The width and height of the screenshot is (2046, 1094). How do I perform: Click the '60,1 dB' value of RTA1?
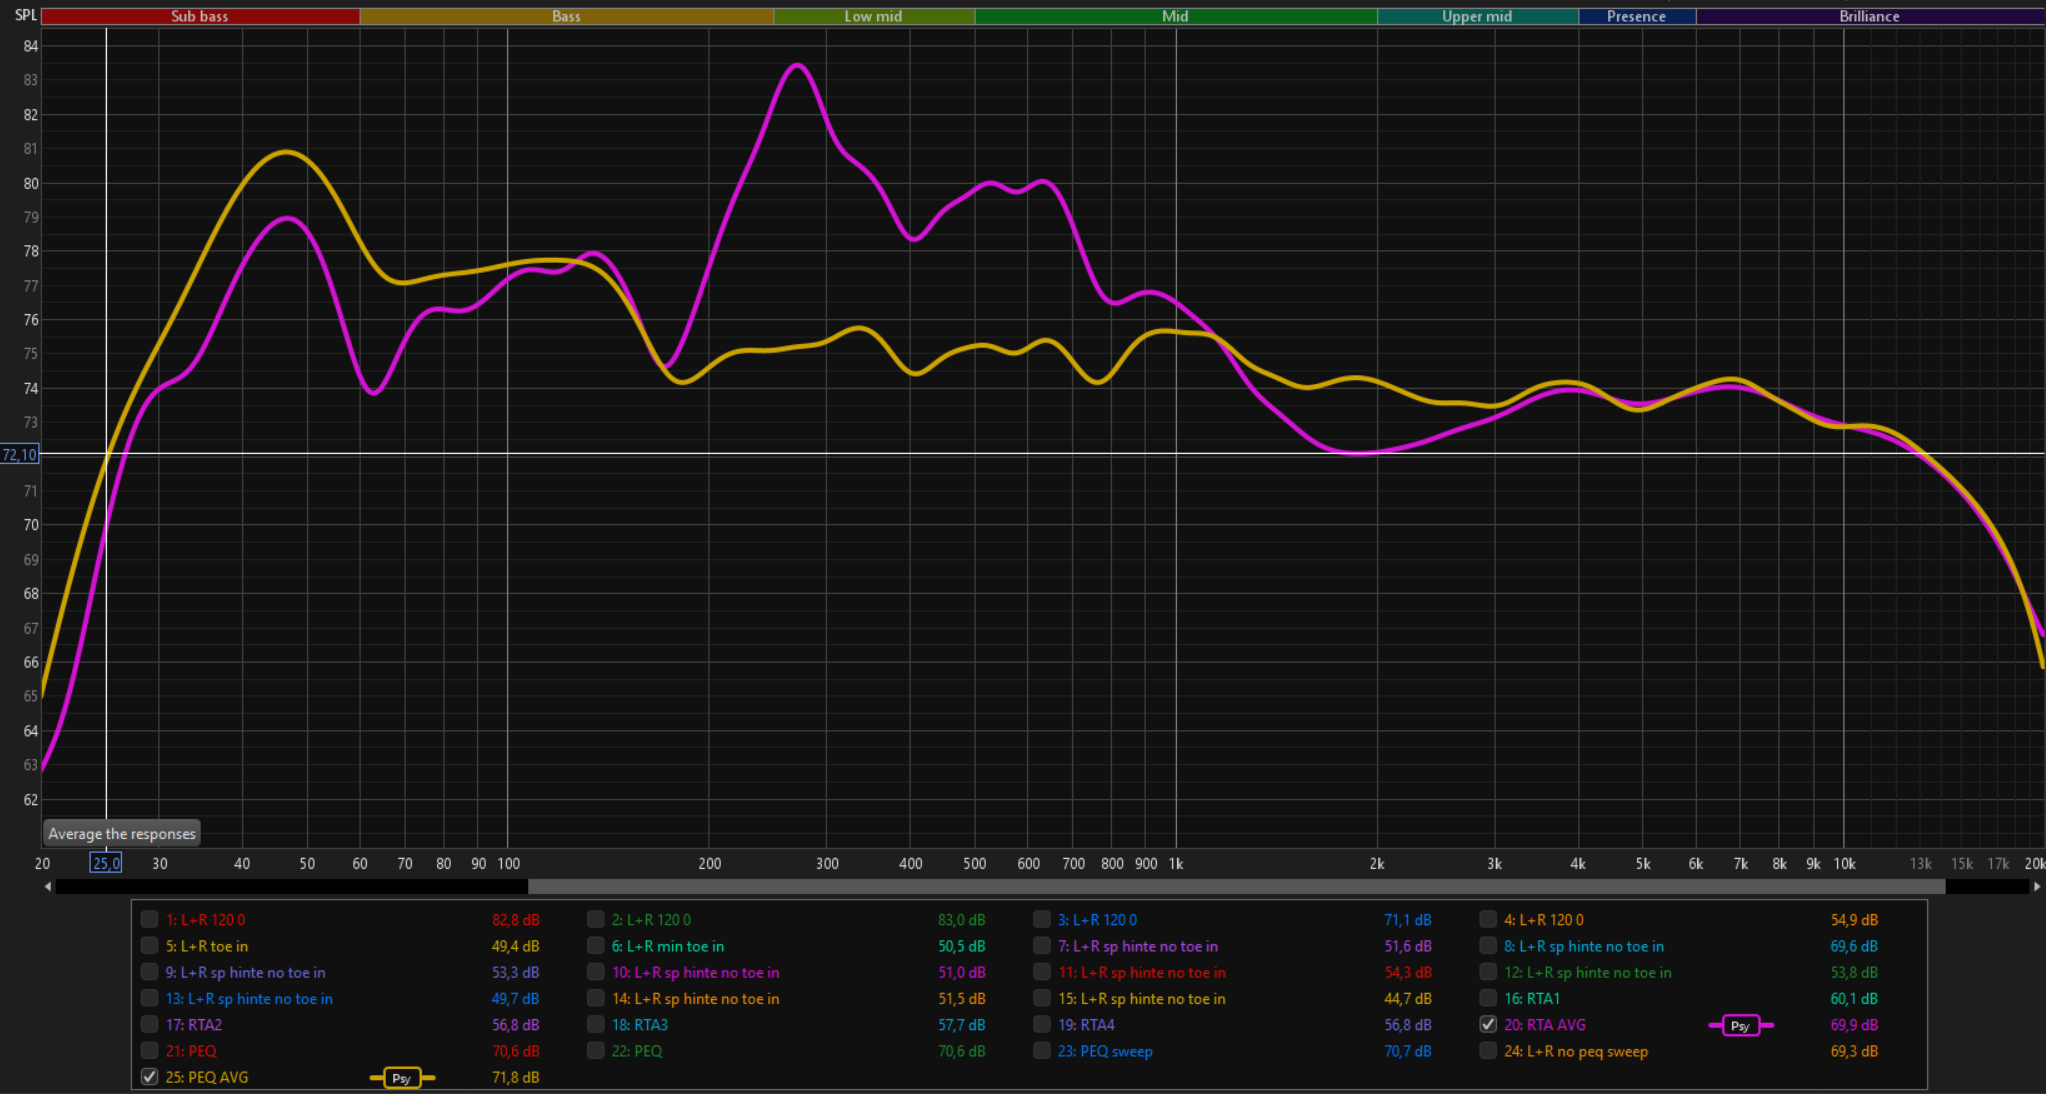pyautogui.click(x=1854, y=998)
